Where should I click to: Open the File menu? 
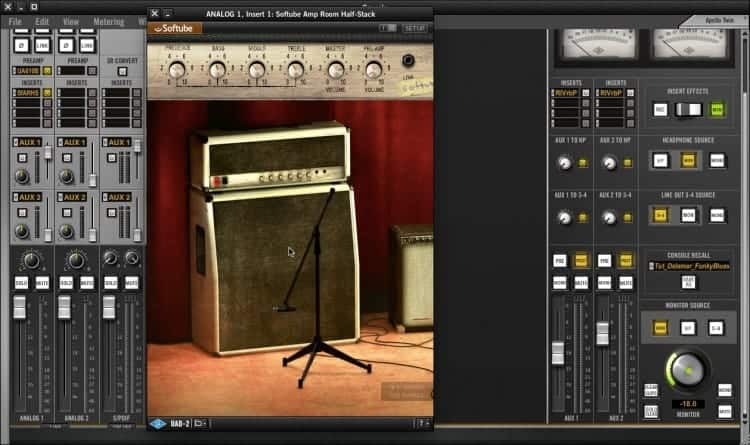[x=15, y=22]
